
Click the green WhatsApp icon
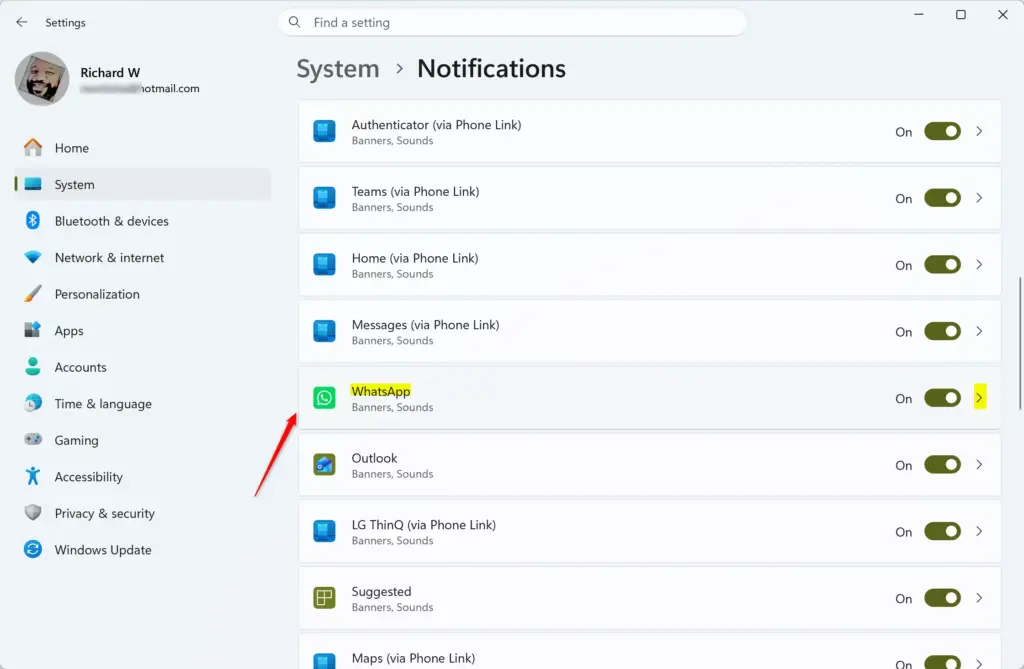[x=324, y=398]
